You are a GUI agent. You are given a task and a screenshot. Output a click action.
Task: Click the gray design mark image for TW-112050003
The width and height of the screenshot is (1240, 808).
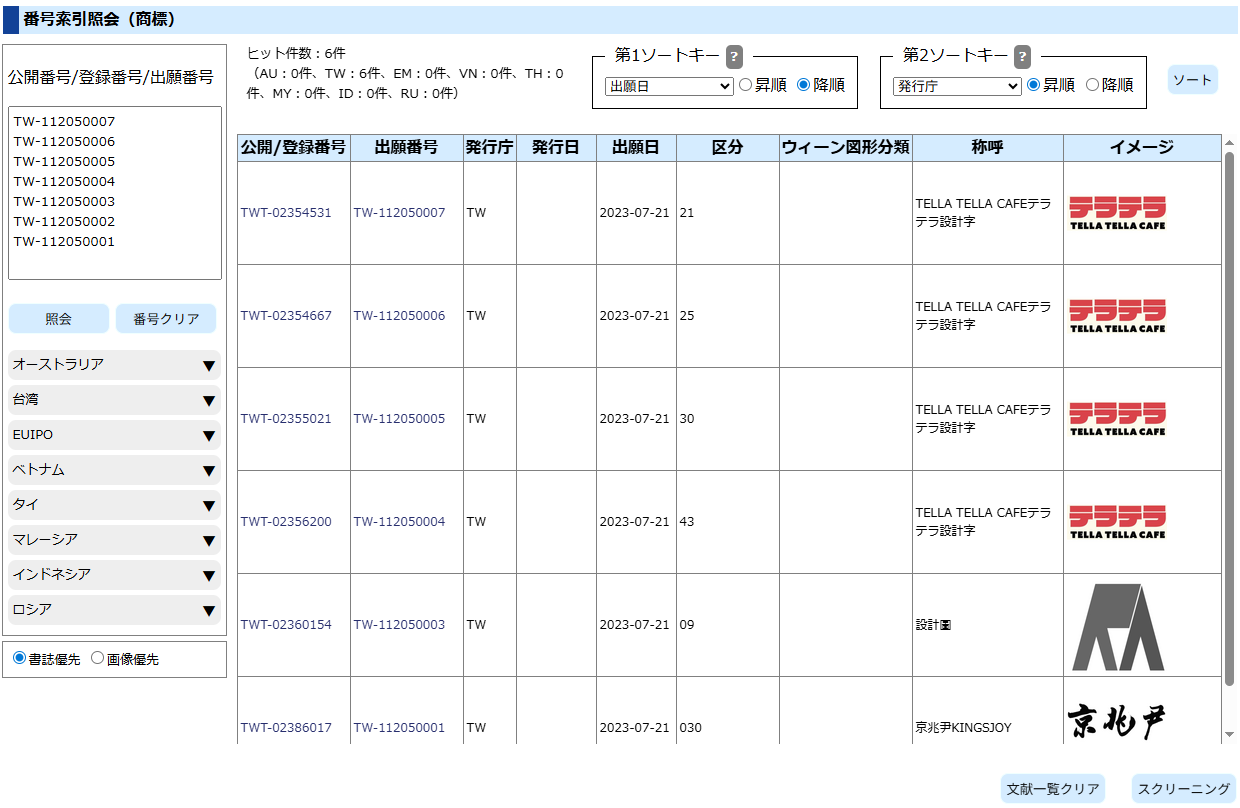1117,626
